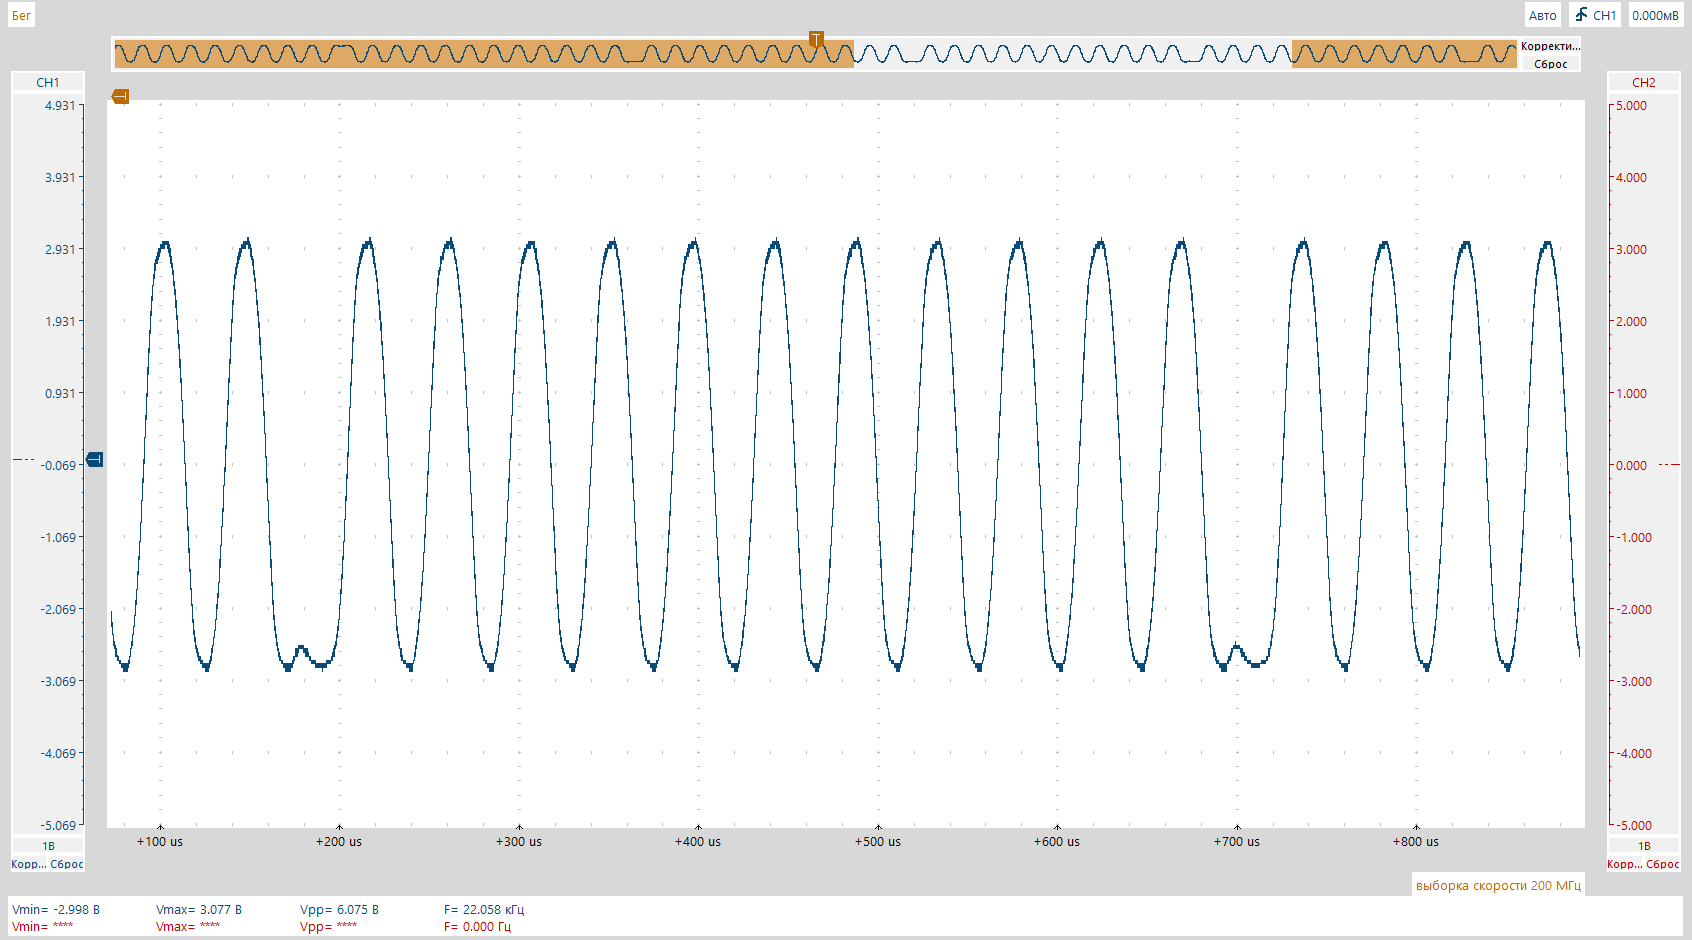Image resolution: width=1692 pixels, height=940 pixels.
Task: Click the CH1 1В volts-per-division setting
Action: coord(48,846)
